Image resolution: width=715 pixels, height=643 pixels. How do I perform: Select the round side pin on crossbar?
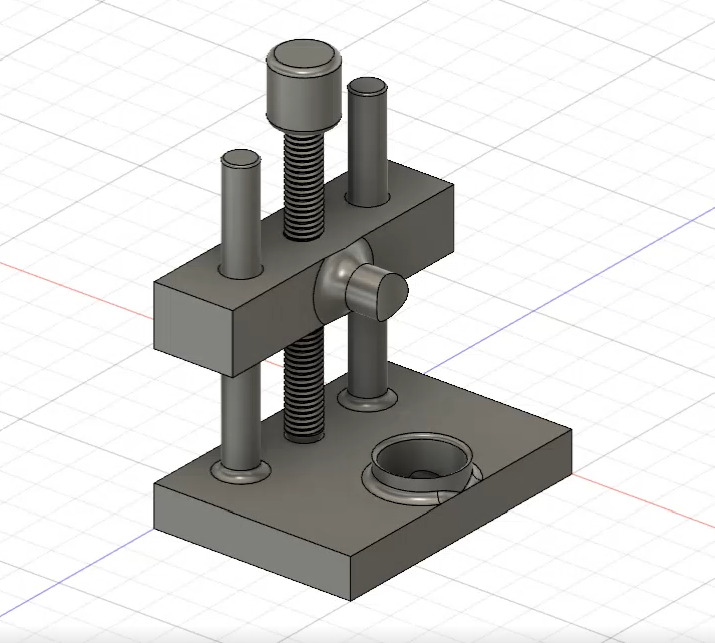(x=376, y=292)
